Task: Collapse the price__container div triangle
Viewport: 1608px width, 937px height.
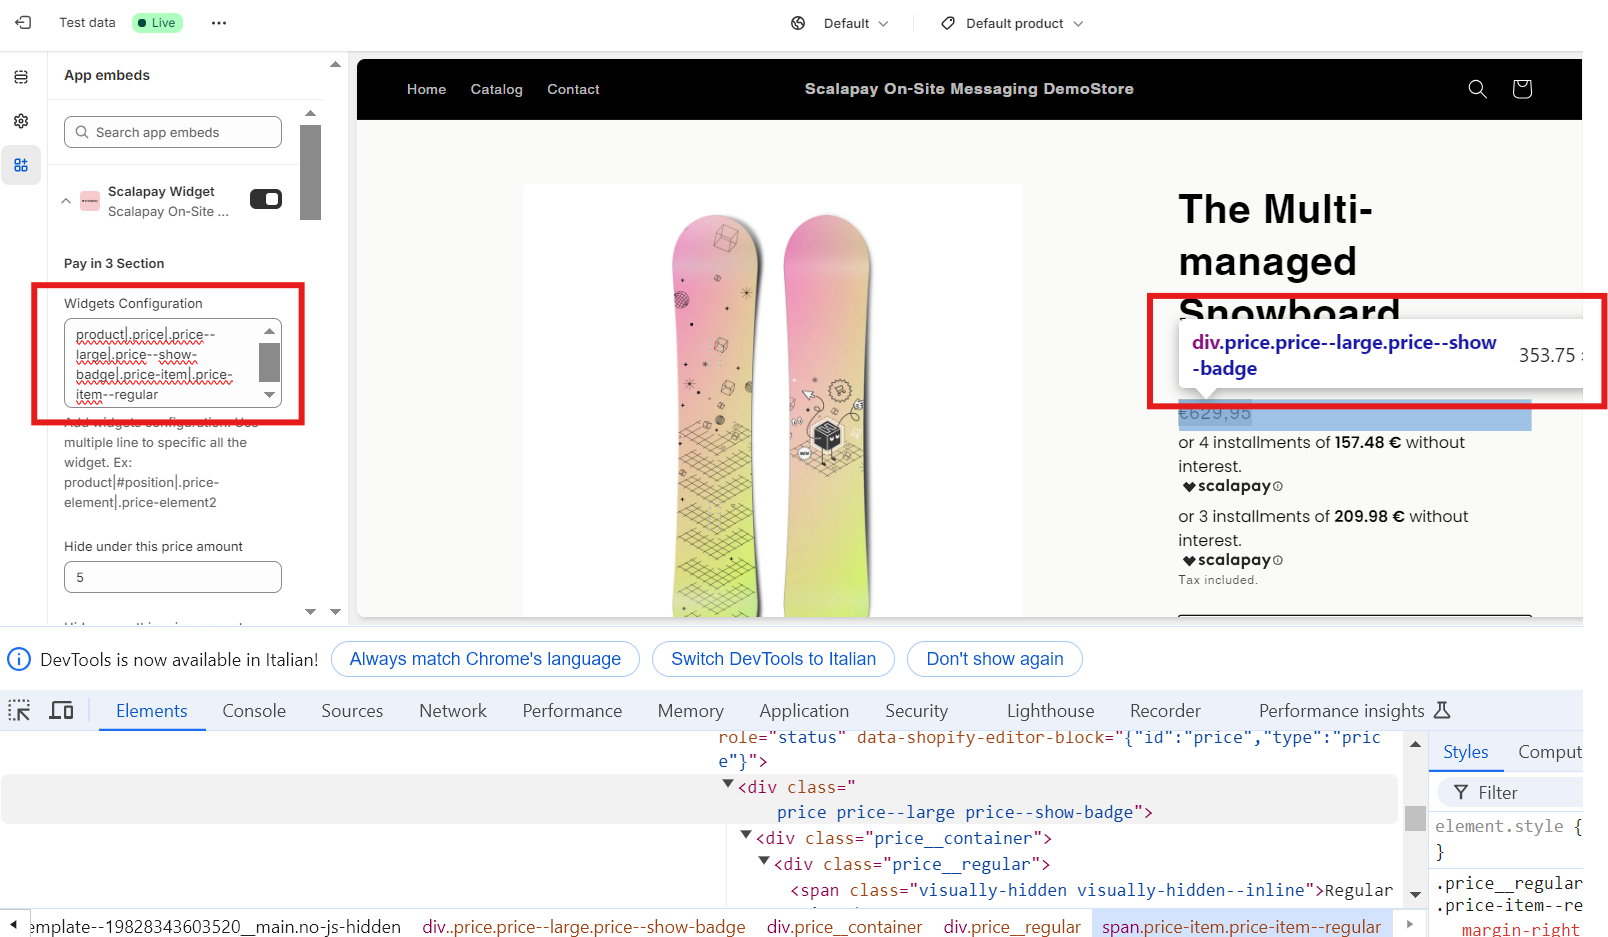Action: tap(746, 836)
